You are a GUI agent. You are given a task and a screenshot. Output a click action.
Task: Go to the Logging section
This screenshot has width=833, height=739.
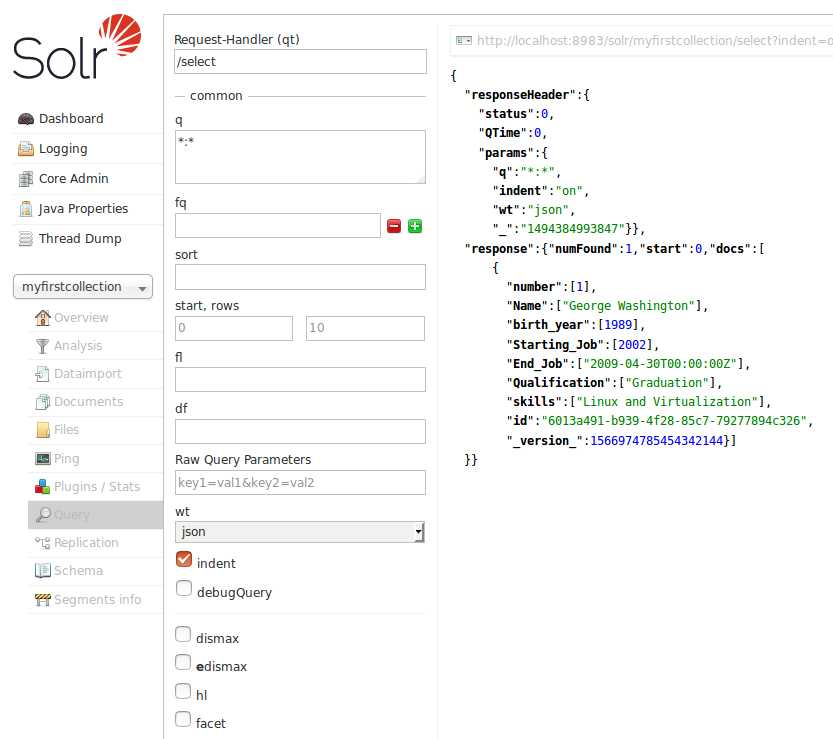coord(63,149)
